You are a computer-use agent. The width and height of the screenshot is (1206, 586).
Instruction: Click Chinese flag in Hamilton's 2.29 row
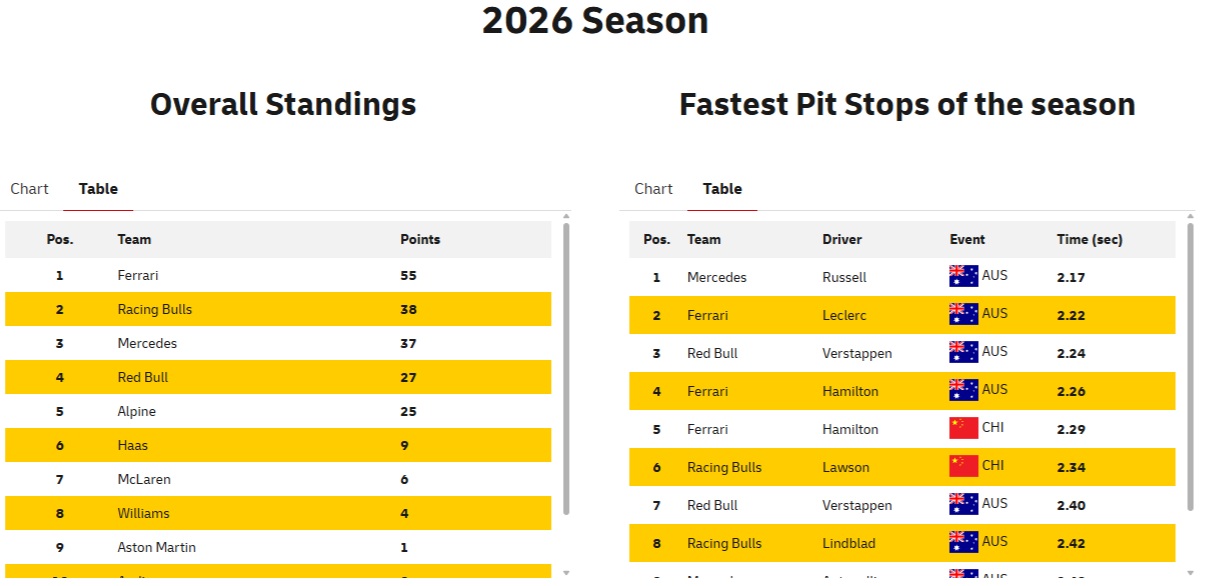click(963, 428)
